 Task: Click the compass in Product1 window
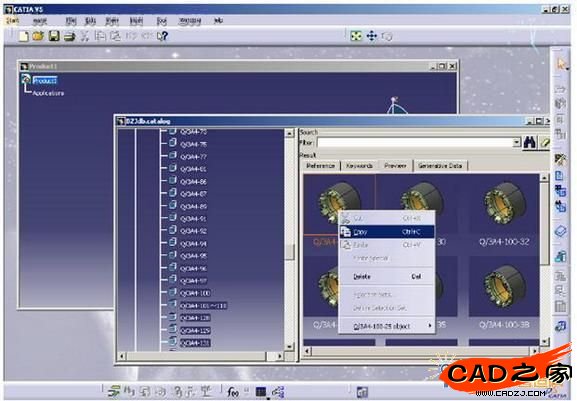(396, 106)
